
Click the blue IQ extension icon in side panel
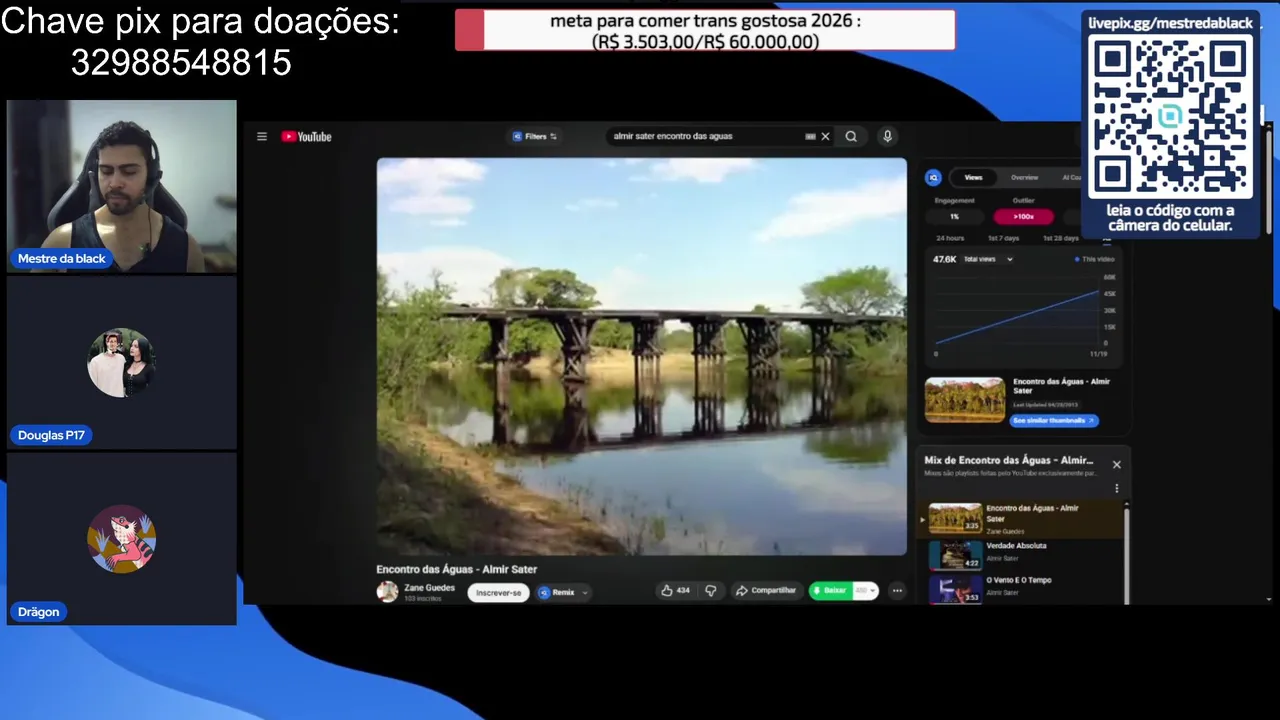tap(933, 177)
